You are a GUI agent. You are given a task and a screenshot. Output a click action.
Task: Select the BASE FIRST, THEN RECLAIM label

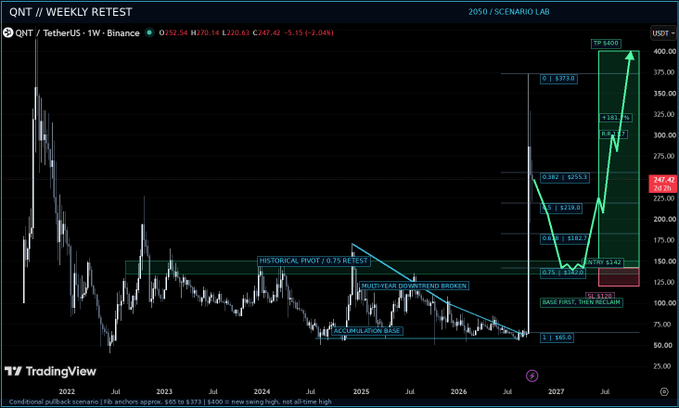pos(582,302)
